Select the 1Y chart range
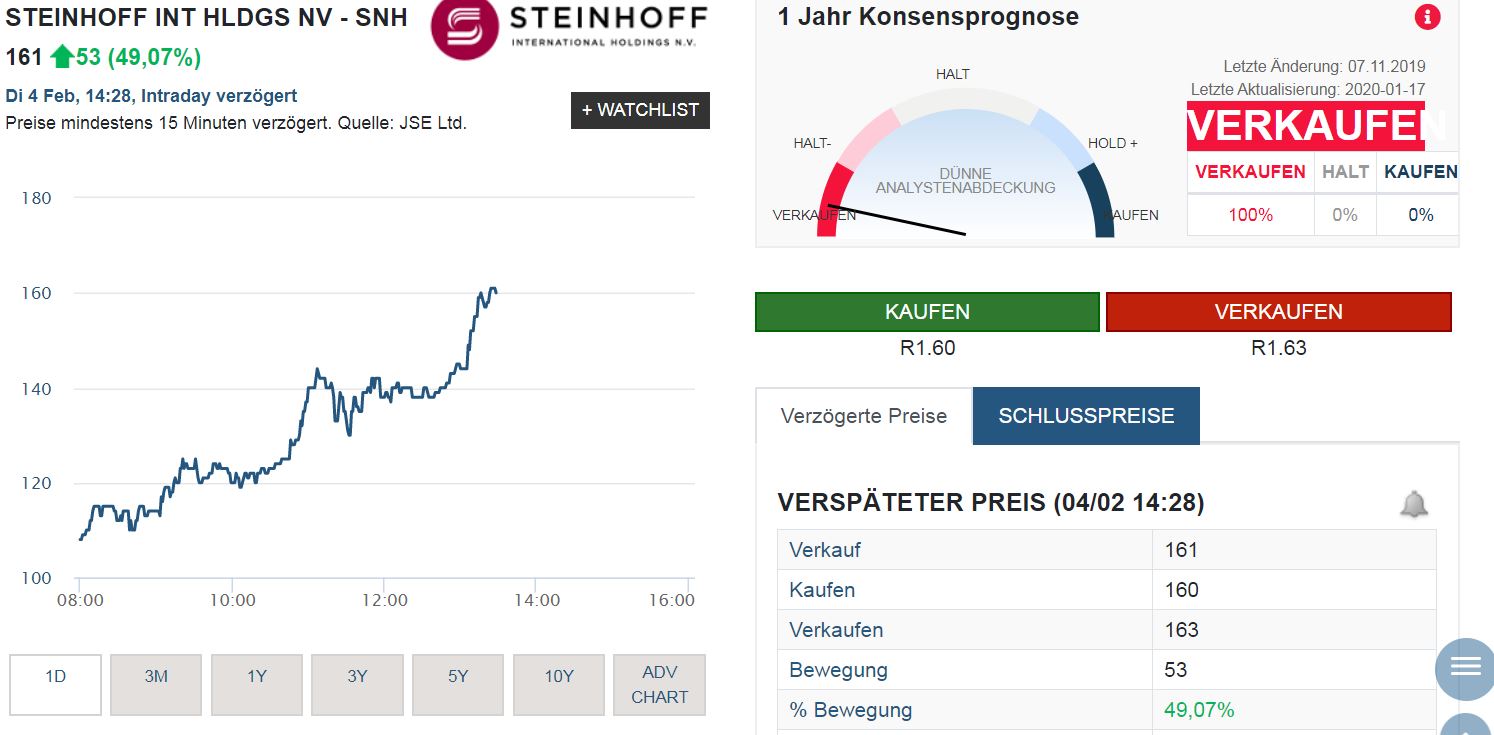This screenshot has height=735, width=1494. coord(257,684)
